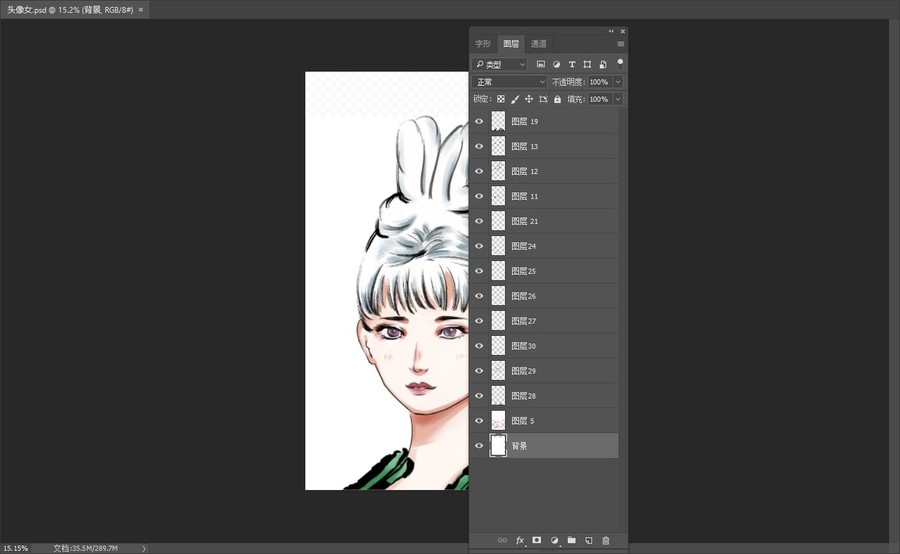Image resolution: width=900 pixels, height=554 pixels.
Task: Click thumbnail of 背景 layer
Action: [x=498, y=445]
